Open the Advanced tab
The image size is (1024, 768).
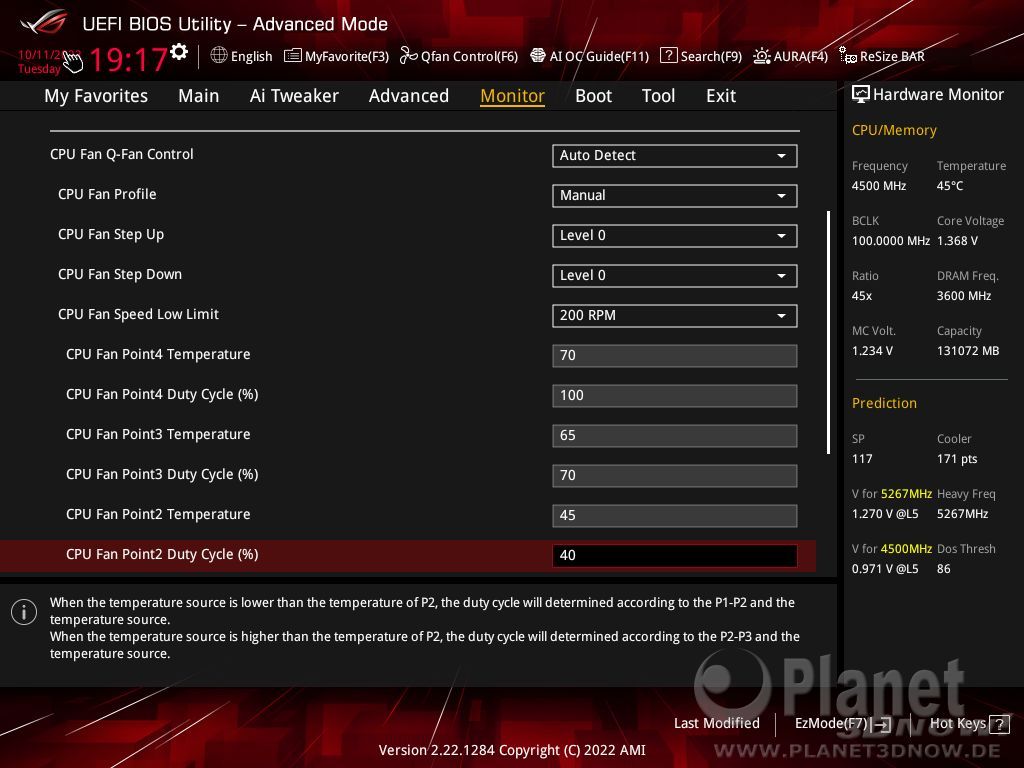coord(409,96)
